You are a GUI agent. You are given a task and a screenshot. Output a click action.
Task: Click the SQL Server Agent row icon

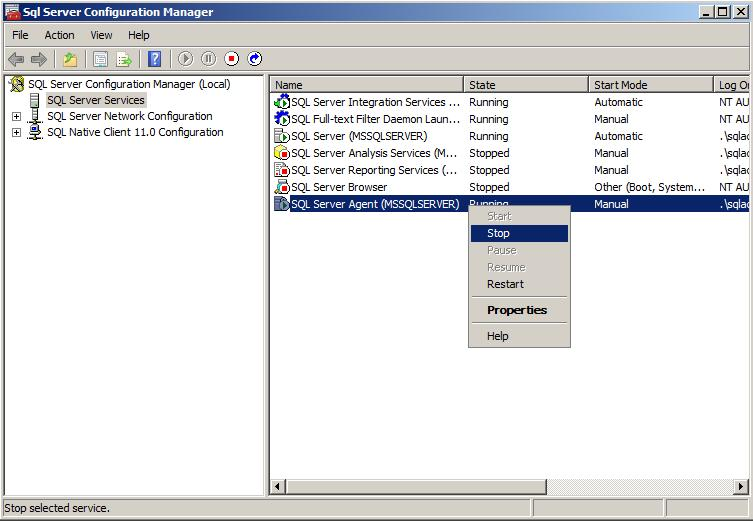click(281, 204)
